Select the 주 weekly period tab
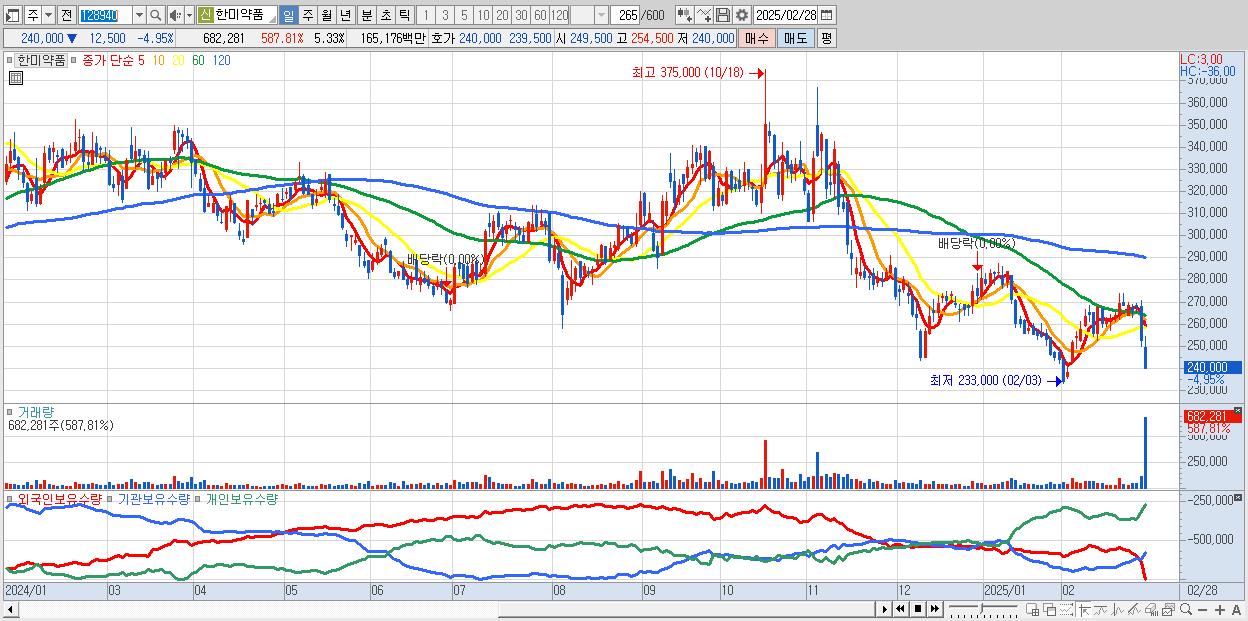Screen dimensions: 1248x621 tap(307, 15)
